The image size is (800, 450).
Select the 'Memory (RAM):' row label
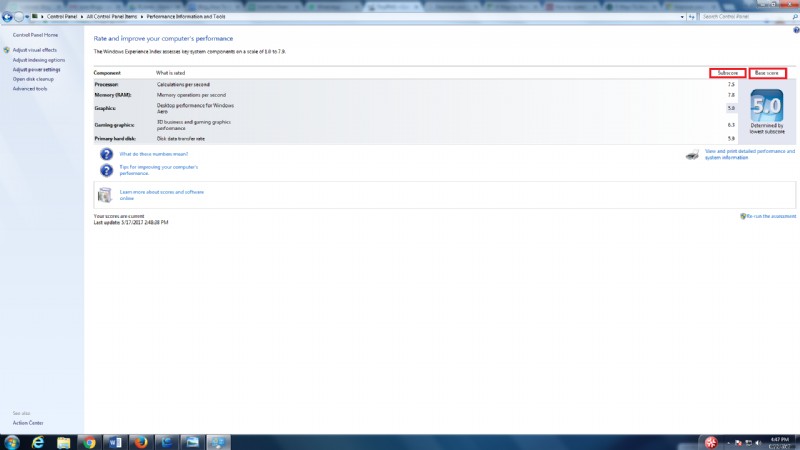[113, 95]
